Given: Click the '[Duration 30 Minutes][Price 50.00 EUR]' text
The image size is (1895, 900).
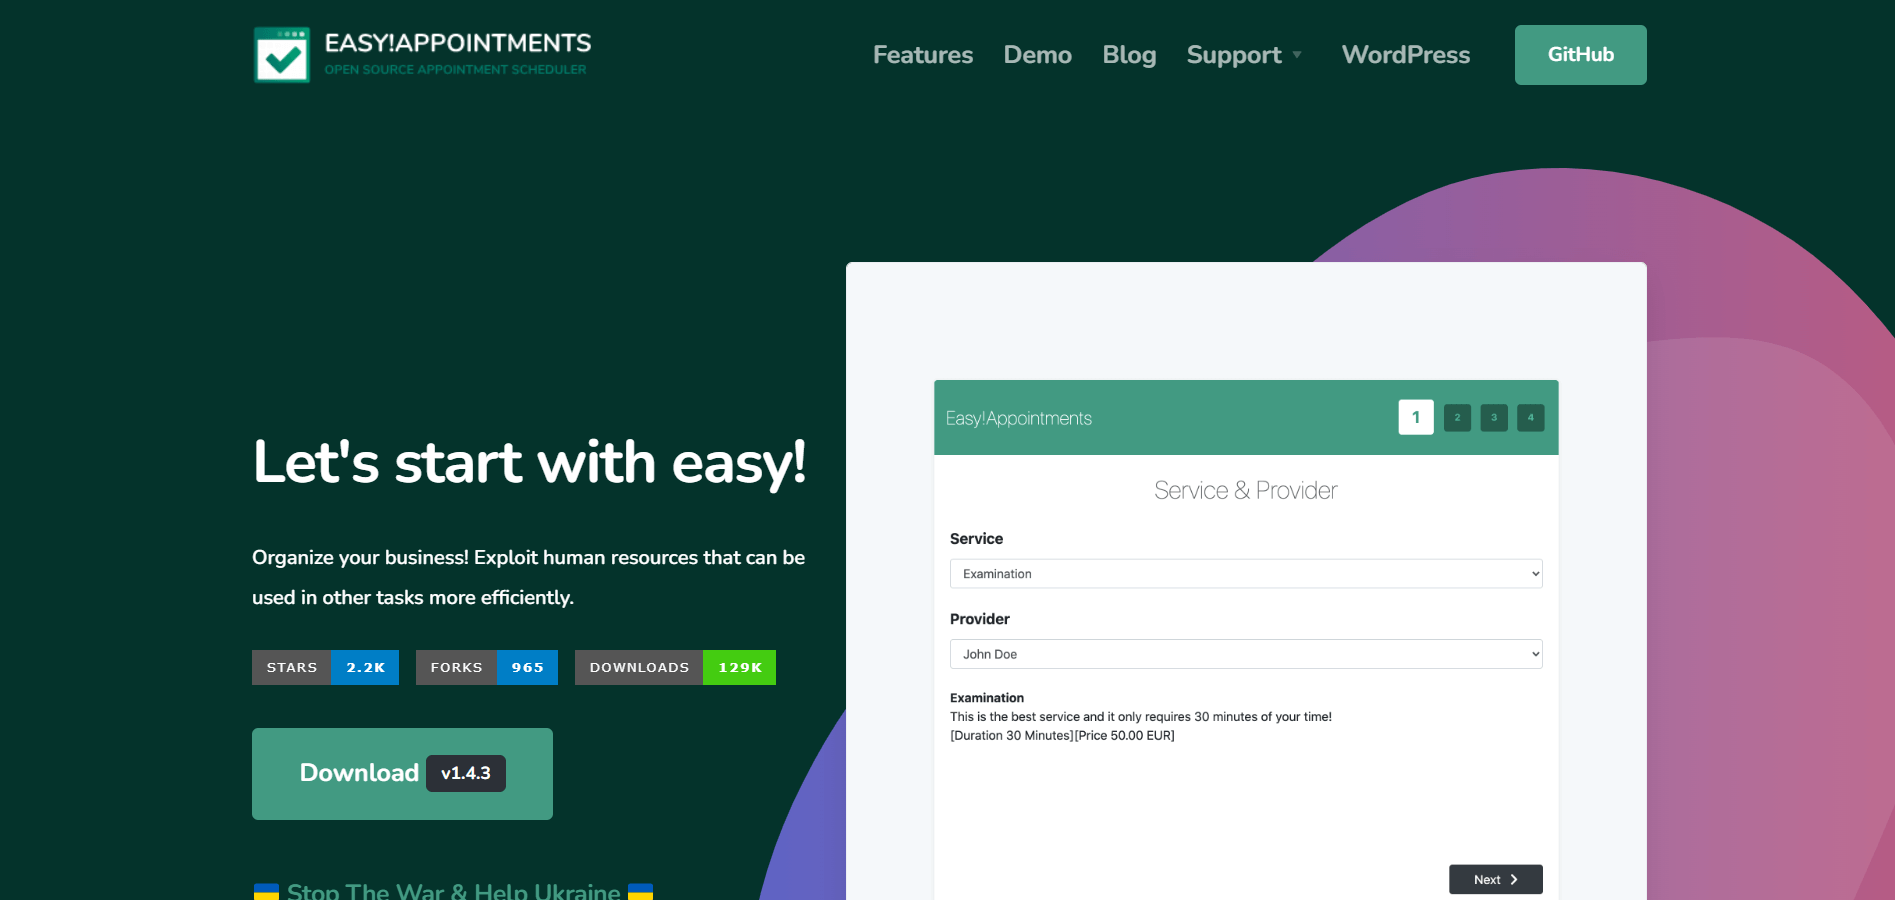Looking at the screenshot, I should tap(1062, 736).
